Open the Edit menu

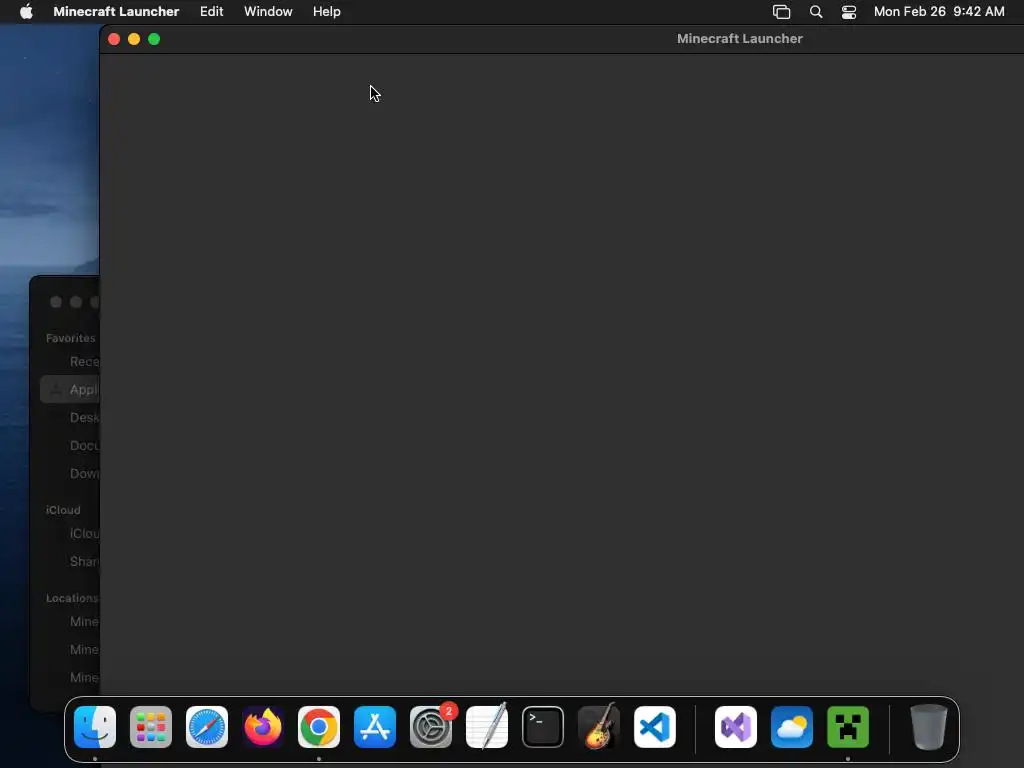[x=212, y=12]
